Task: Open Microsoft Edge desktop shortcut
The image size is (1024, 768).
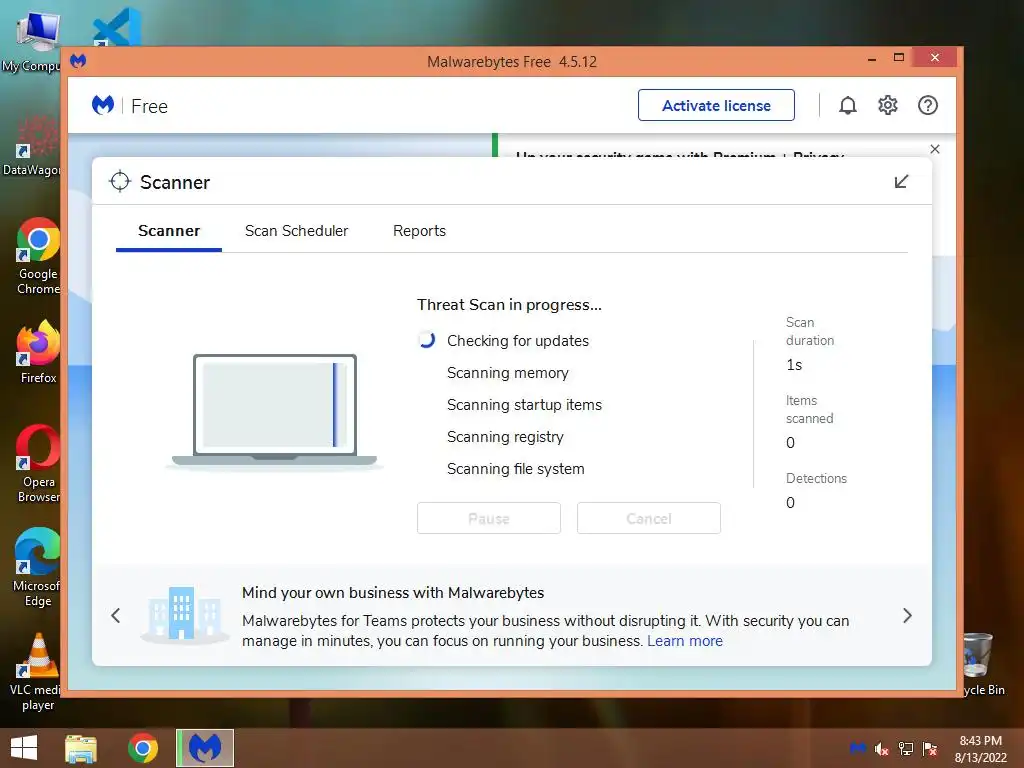Action: coord(38,568)
